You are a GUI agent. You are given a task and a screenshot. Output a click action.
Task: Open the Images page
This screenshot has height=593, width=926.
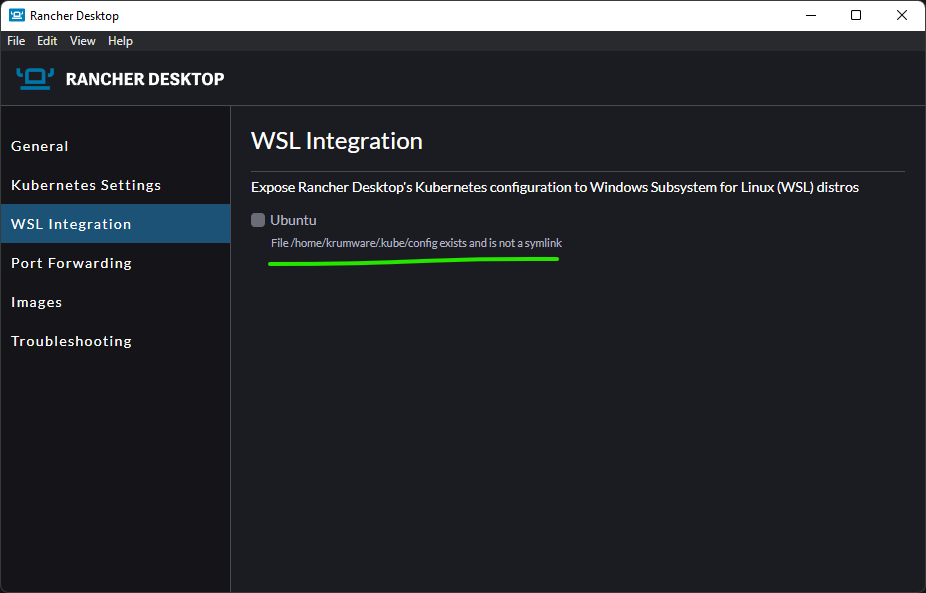pos(36,302)
